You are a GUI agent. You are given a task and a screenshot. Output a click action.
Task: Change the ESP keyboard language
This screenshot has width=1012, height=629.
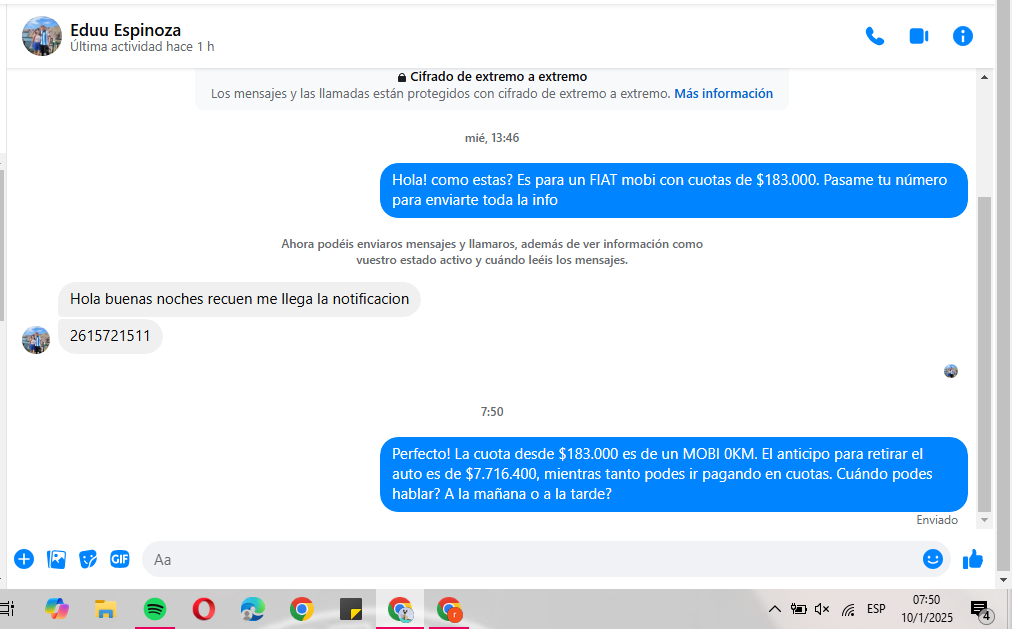pyautogui.click(x=876, y=609)
